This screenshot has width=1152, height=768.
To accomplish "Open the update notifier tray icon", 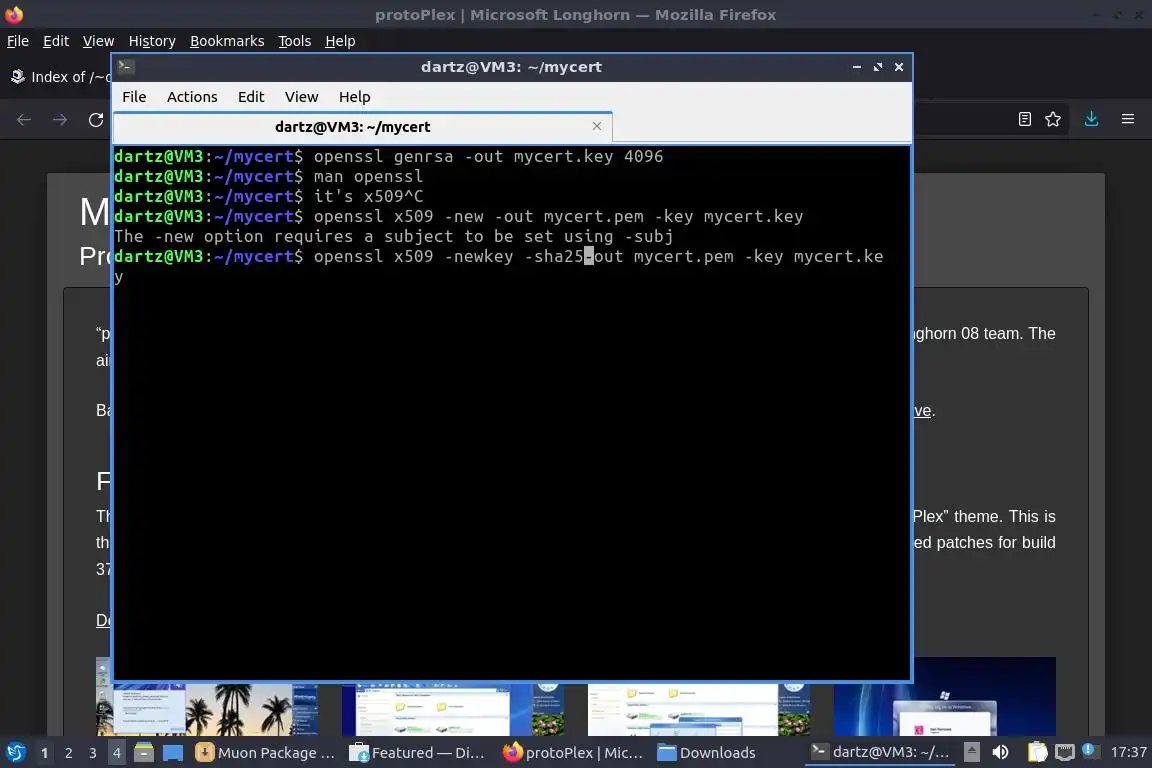I will (x=1089, y=750).
